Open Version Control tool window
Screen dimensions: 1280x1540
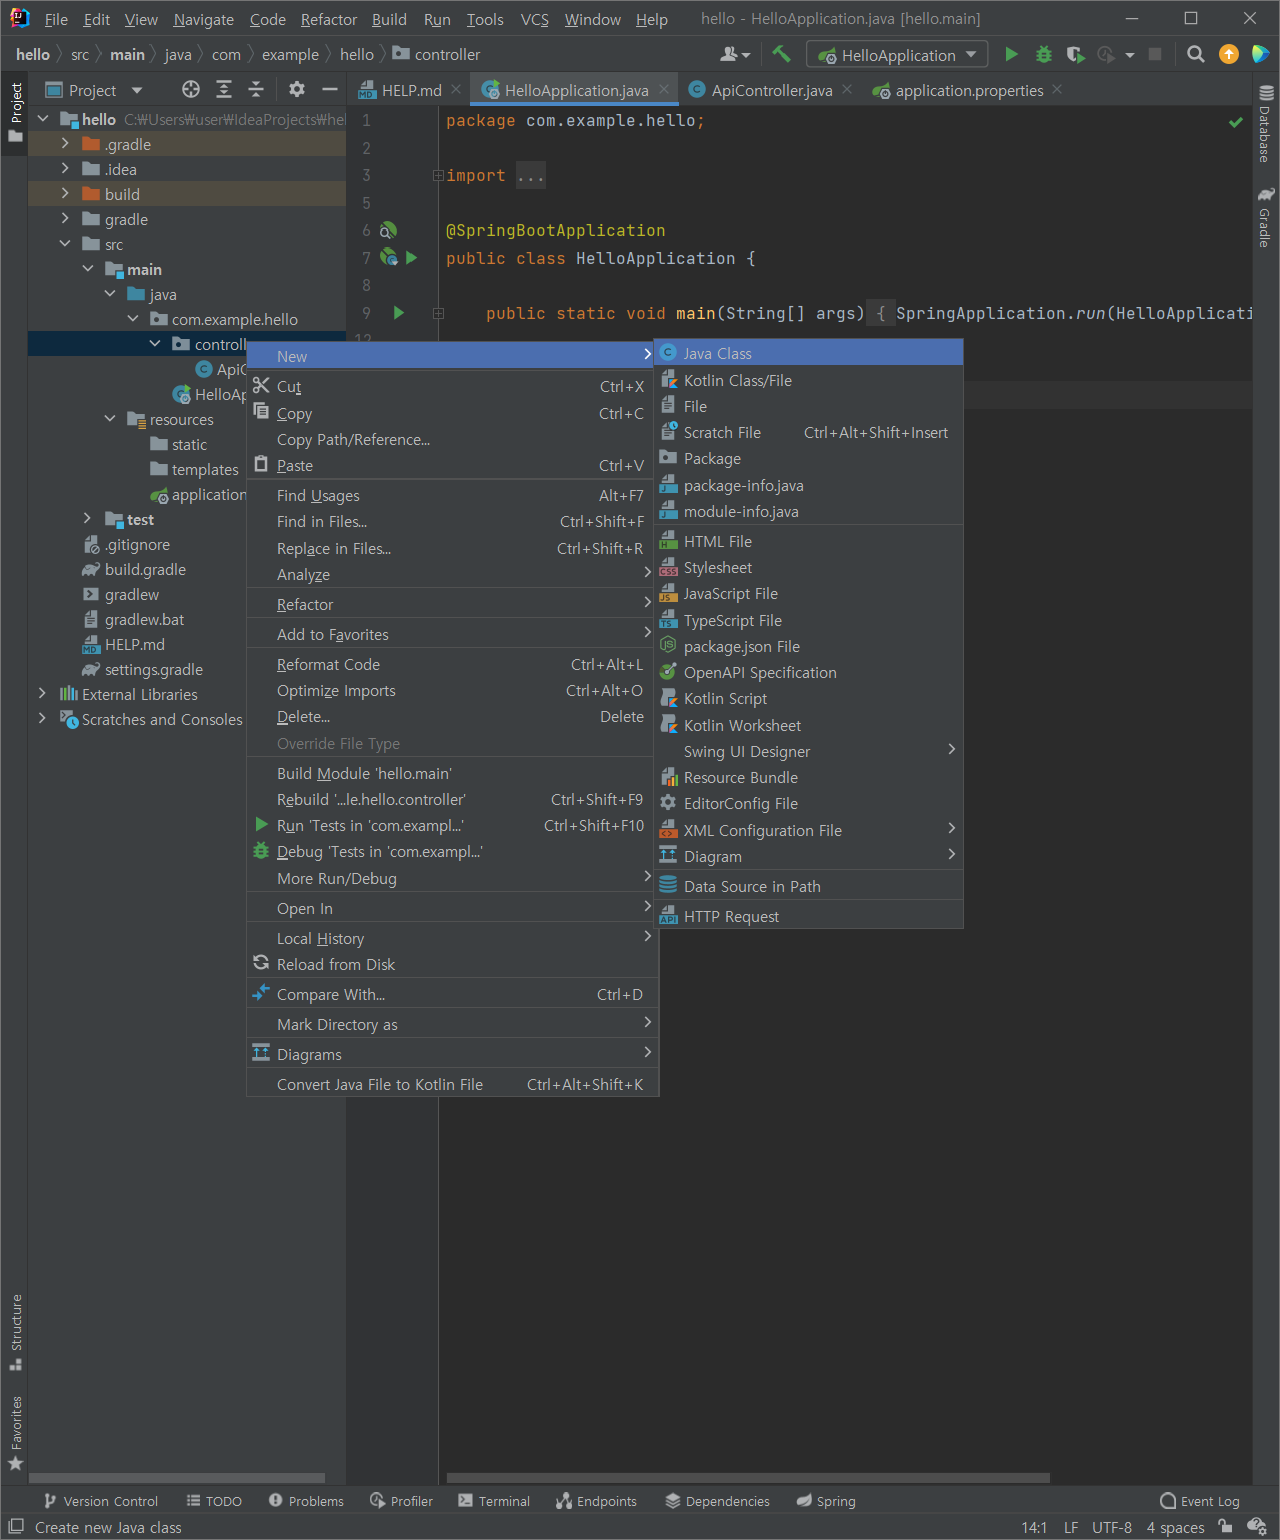coord(101,1501)
